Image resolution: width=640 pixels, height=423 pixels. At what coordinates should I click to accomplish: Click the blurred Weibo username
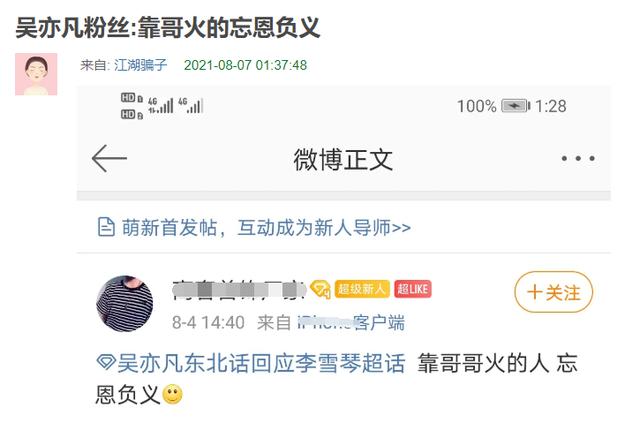pyautogui.click(x=239, y=289)
